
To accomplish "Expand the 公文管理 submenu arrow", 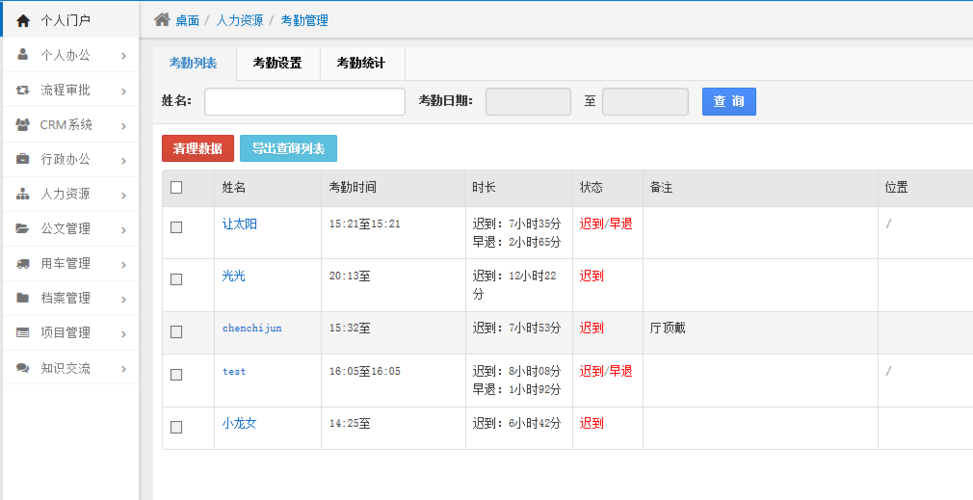I will pyautogui.click(x=123, y=229).
